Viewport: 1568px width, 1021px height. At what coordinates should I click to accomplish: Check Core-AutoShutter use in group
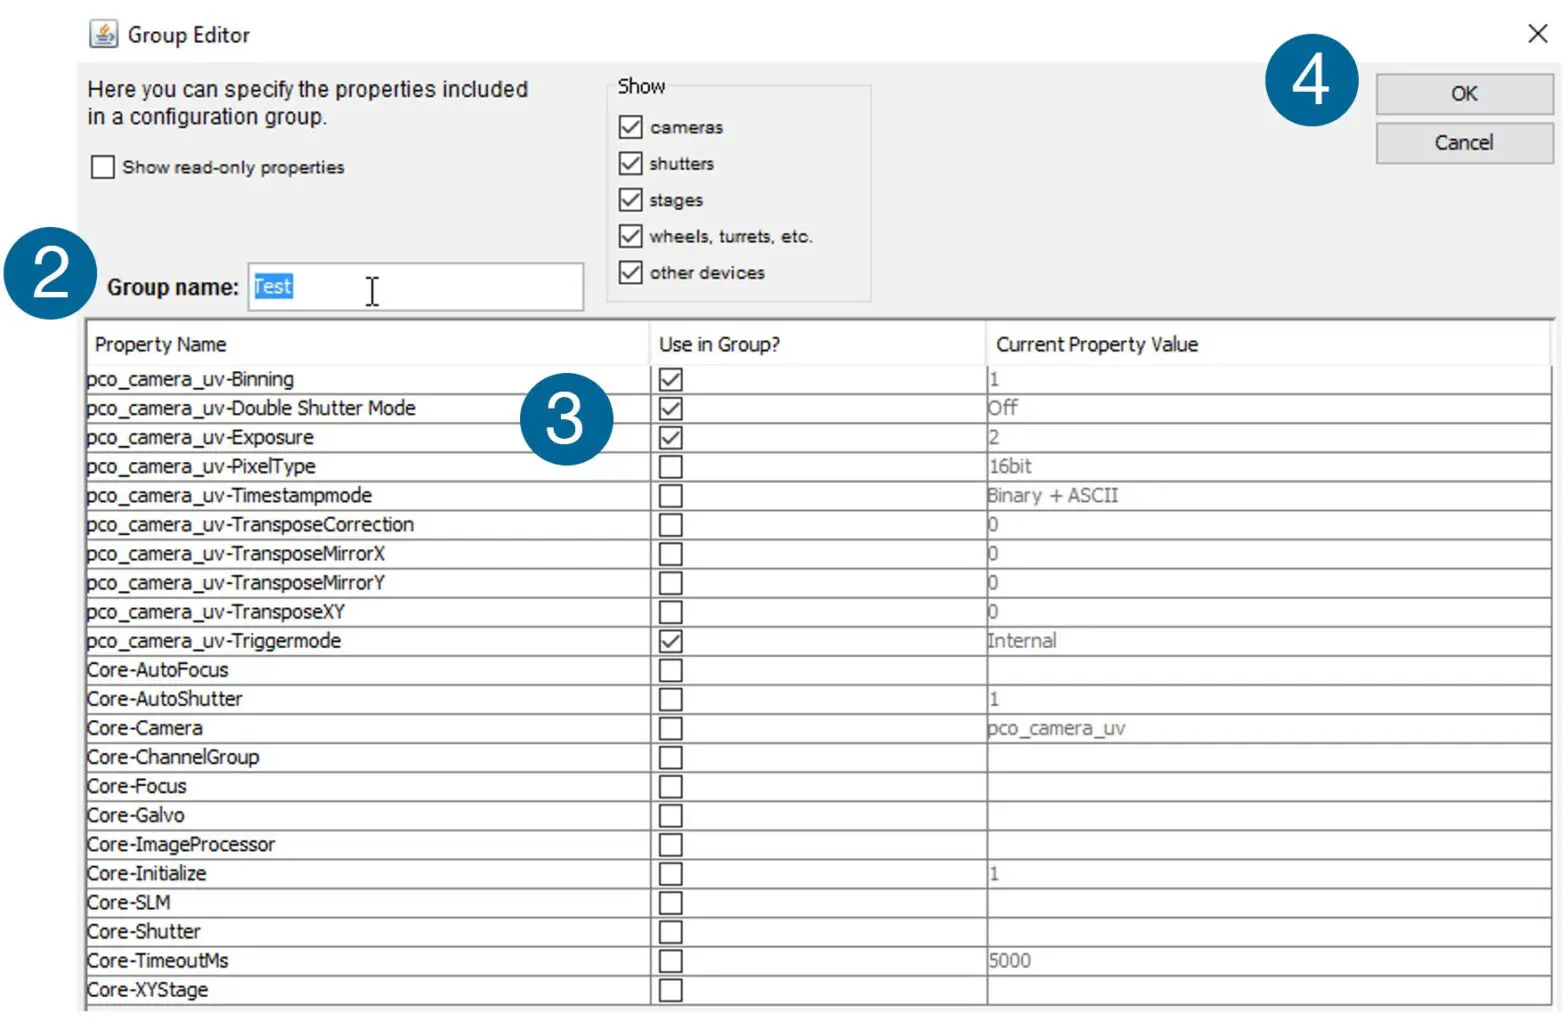pyautogui.click(x=671, y=699)
